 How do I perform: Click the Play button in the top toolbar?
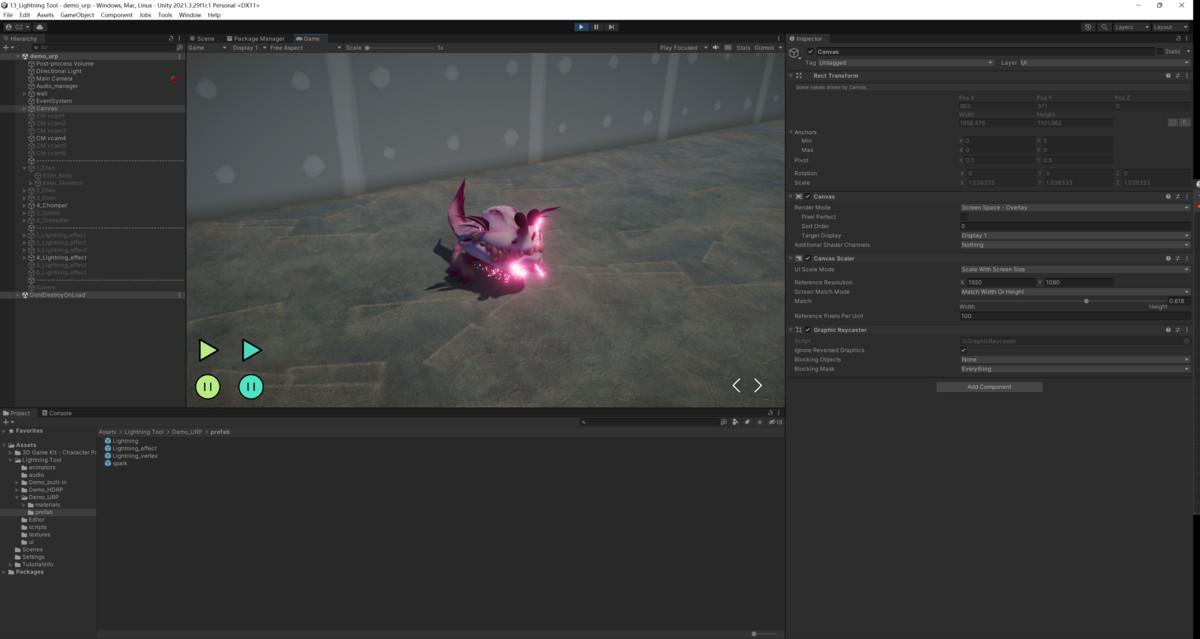[x=581, y=27]
